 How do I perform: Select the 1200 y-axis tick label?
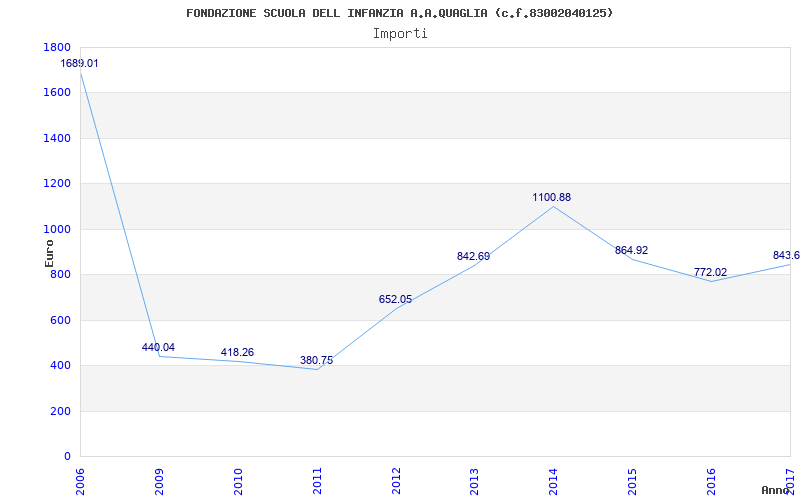point(57,184)
